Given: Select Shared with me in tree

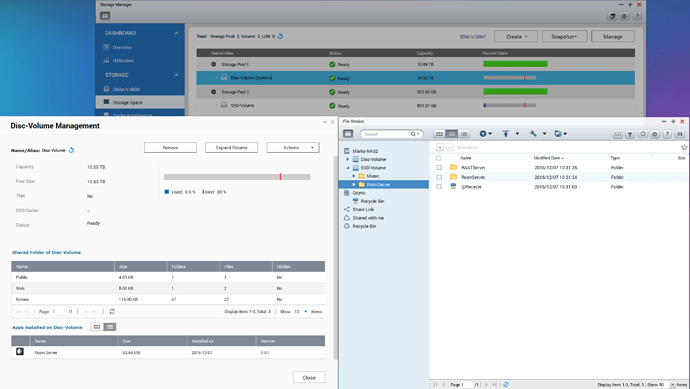Looking at the screenshot, I should click(368, 218).
